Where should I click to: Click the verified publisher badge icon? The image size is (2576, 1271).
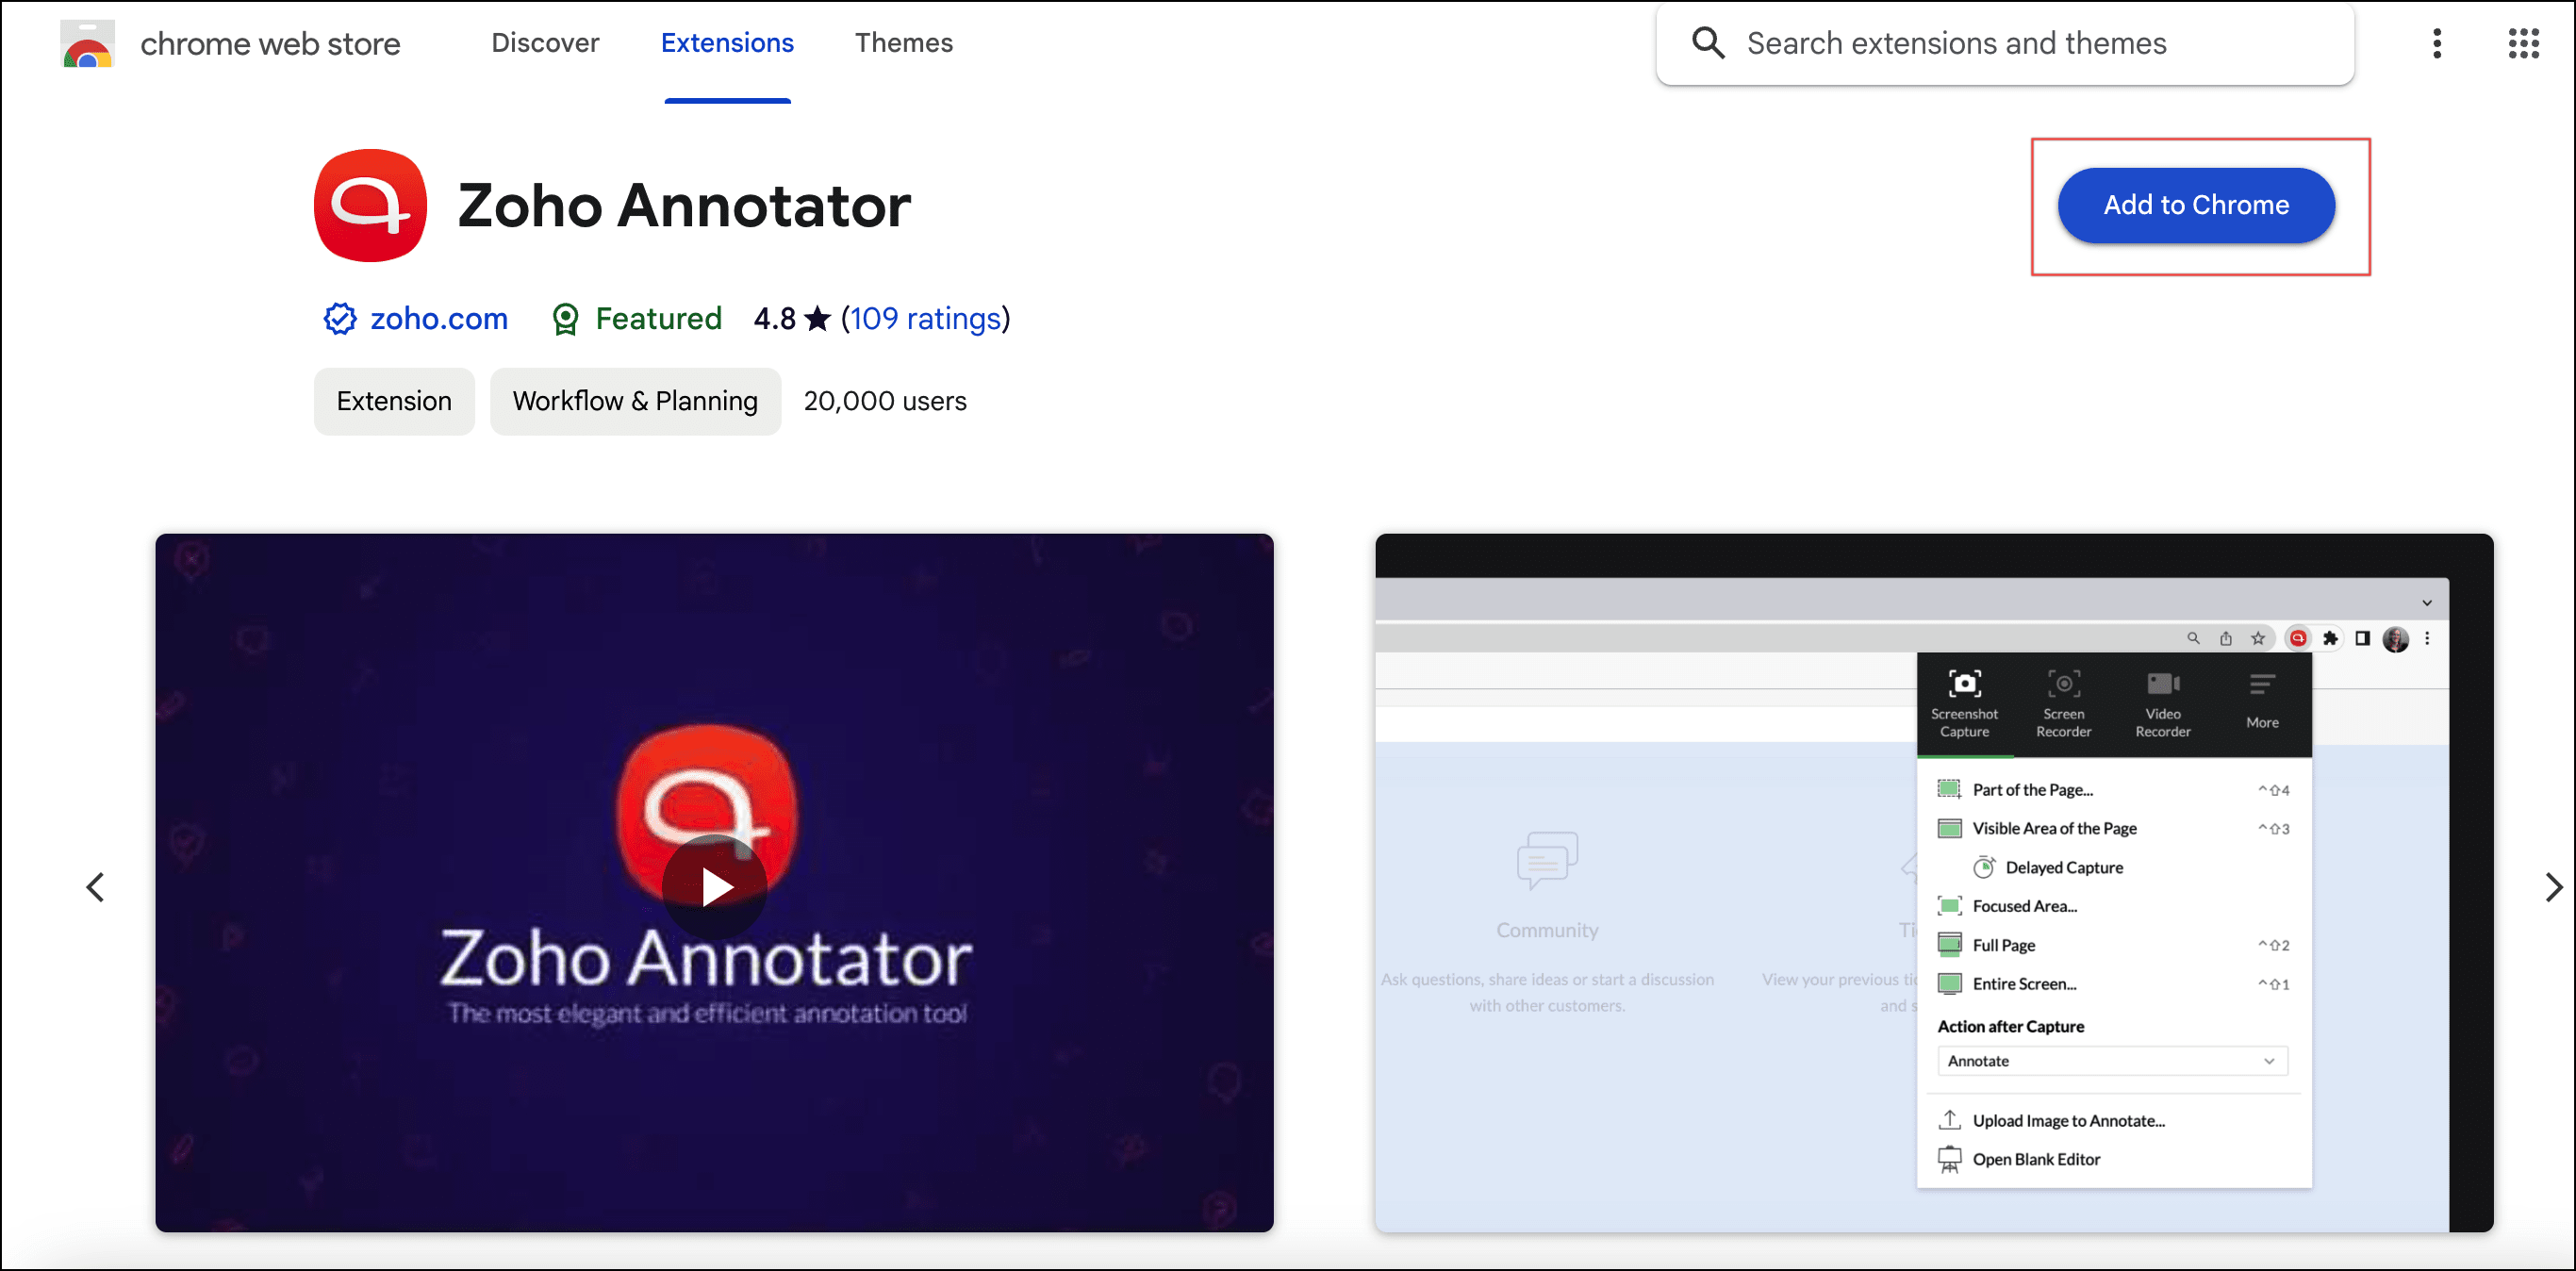coord(340,319)
